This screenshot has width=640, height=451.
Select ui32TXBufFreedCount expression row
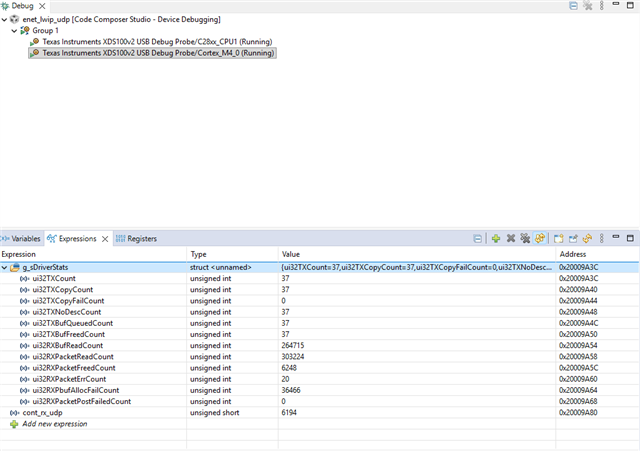coord(320,334)
